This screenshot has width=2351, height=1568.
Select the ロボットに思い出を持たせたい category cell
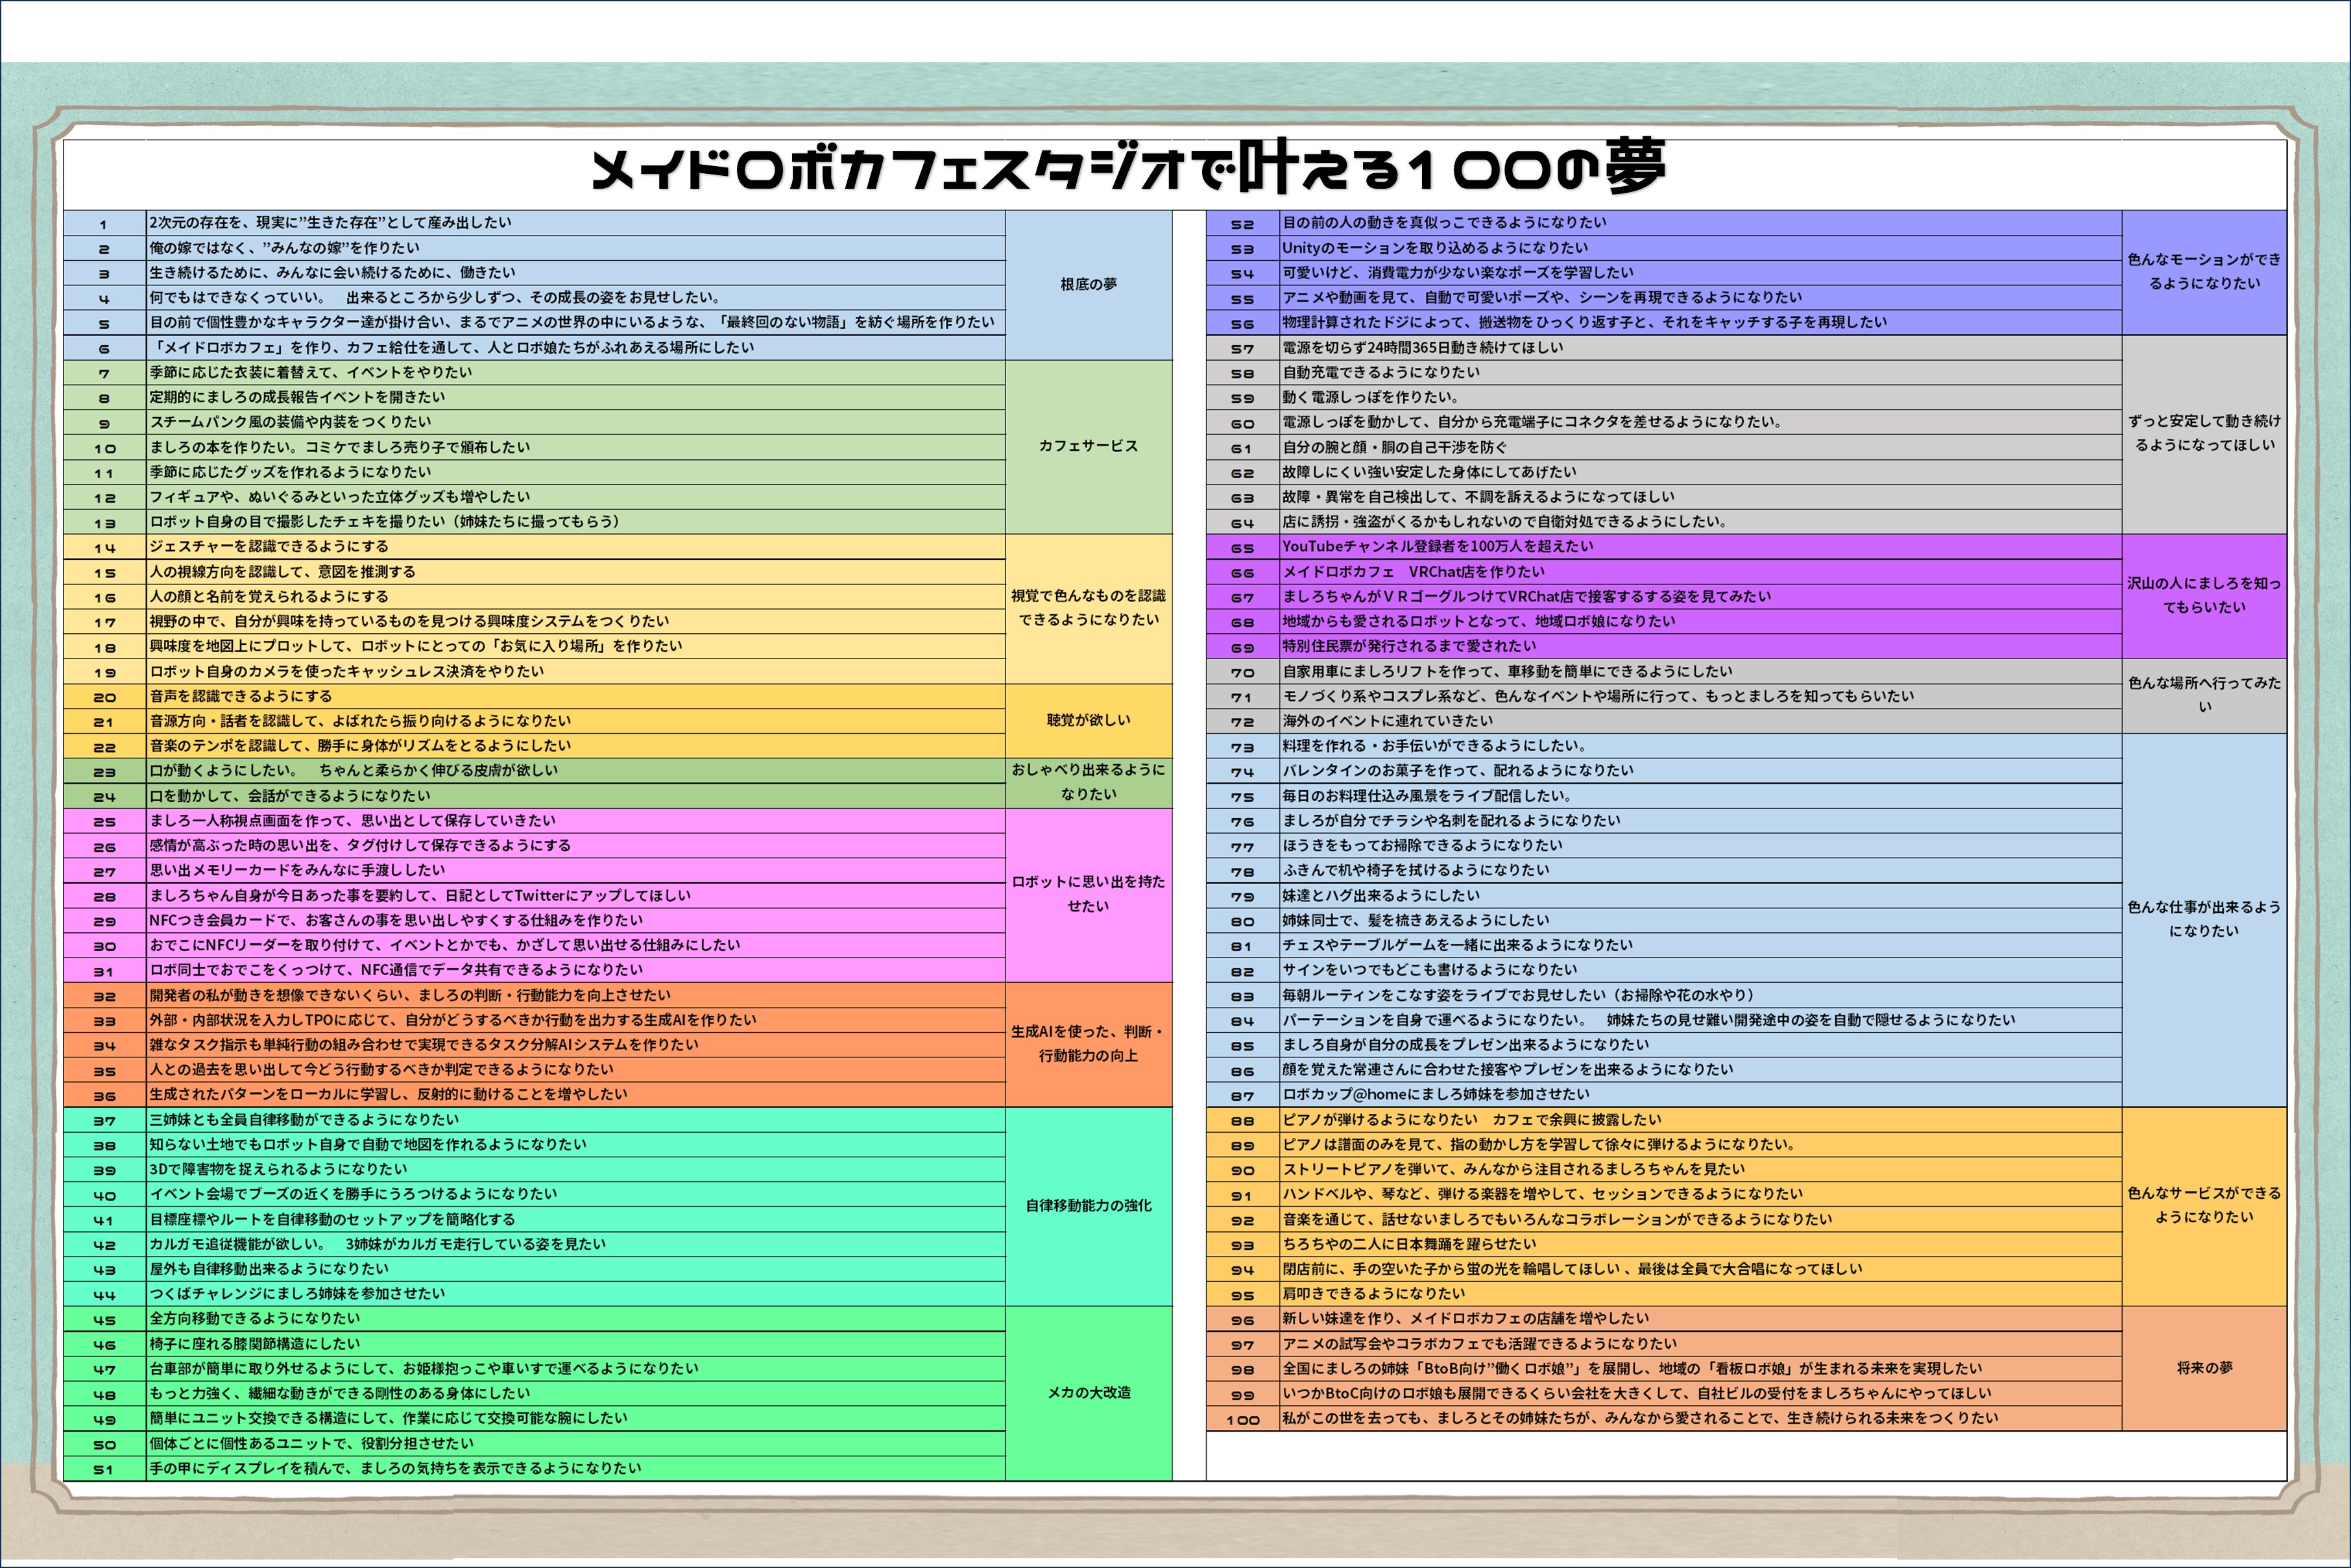[x=1088, y=894]
